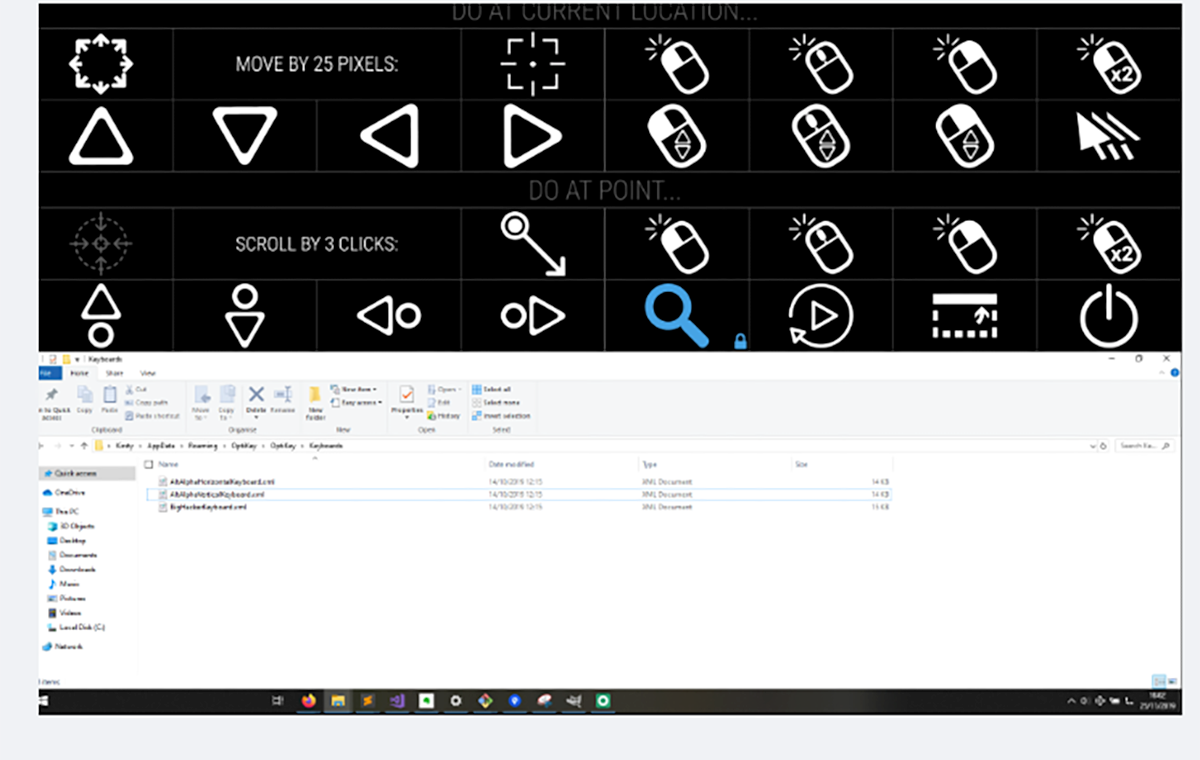1200x760 pixels.
Task: Move cursor left with the left triangle
Action: tap(389, 136)
